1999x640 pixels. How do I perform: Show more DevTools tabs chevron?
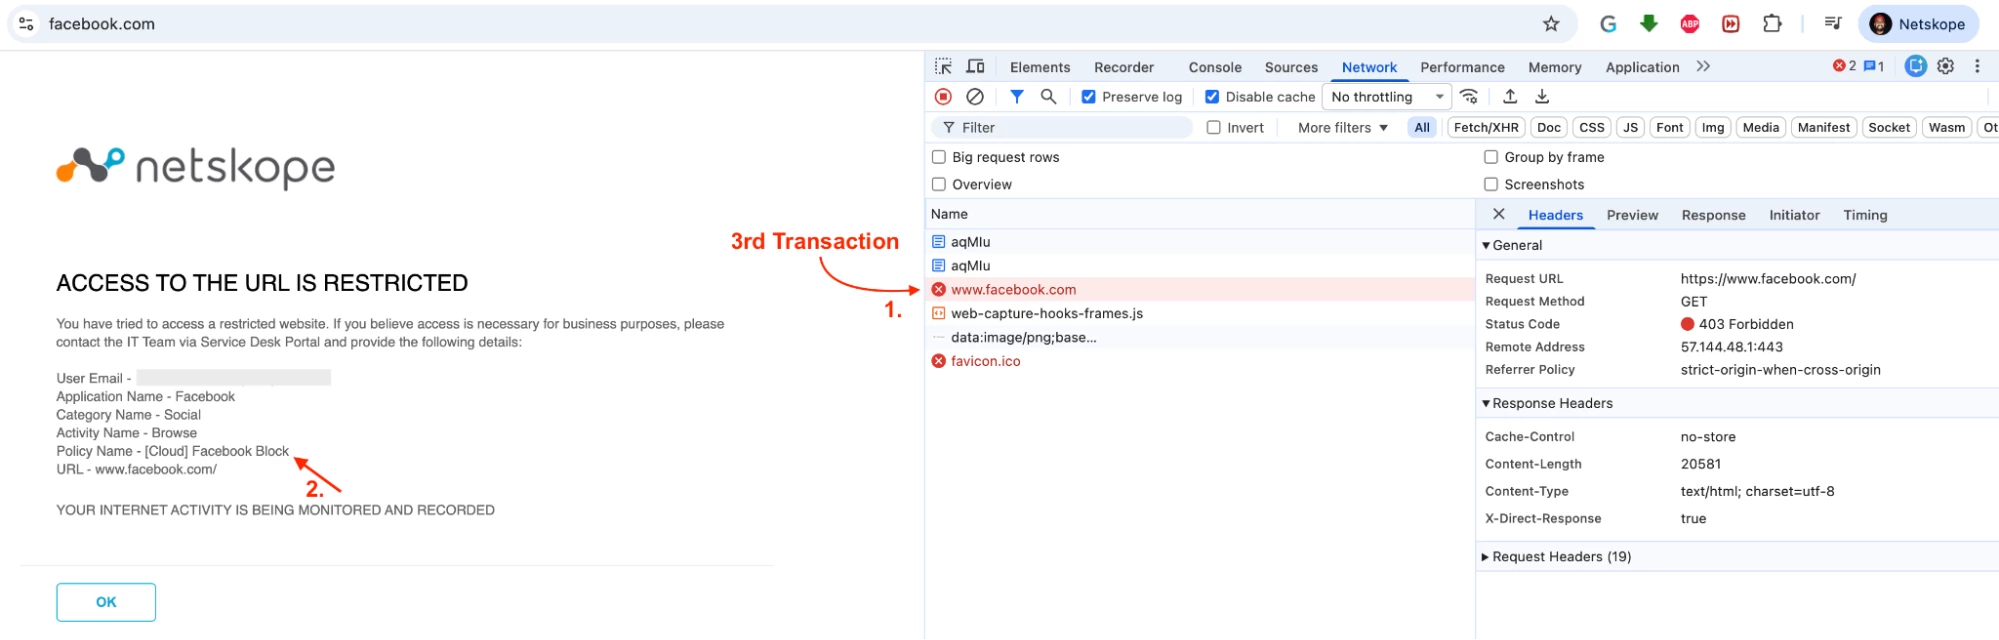tap(1703, 66)
